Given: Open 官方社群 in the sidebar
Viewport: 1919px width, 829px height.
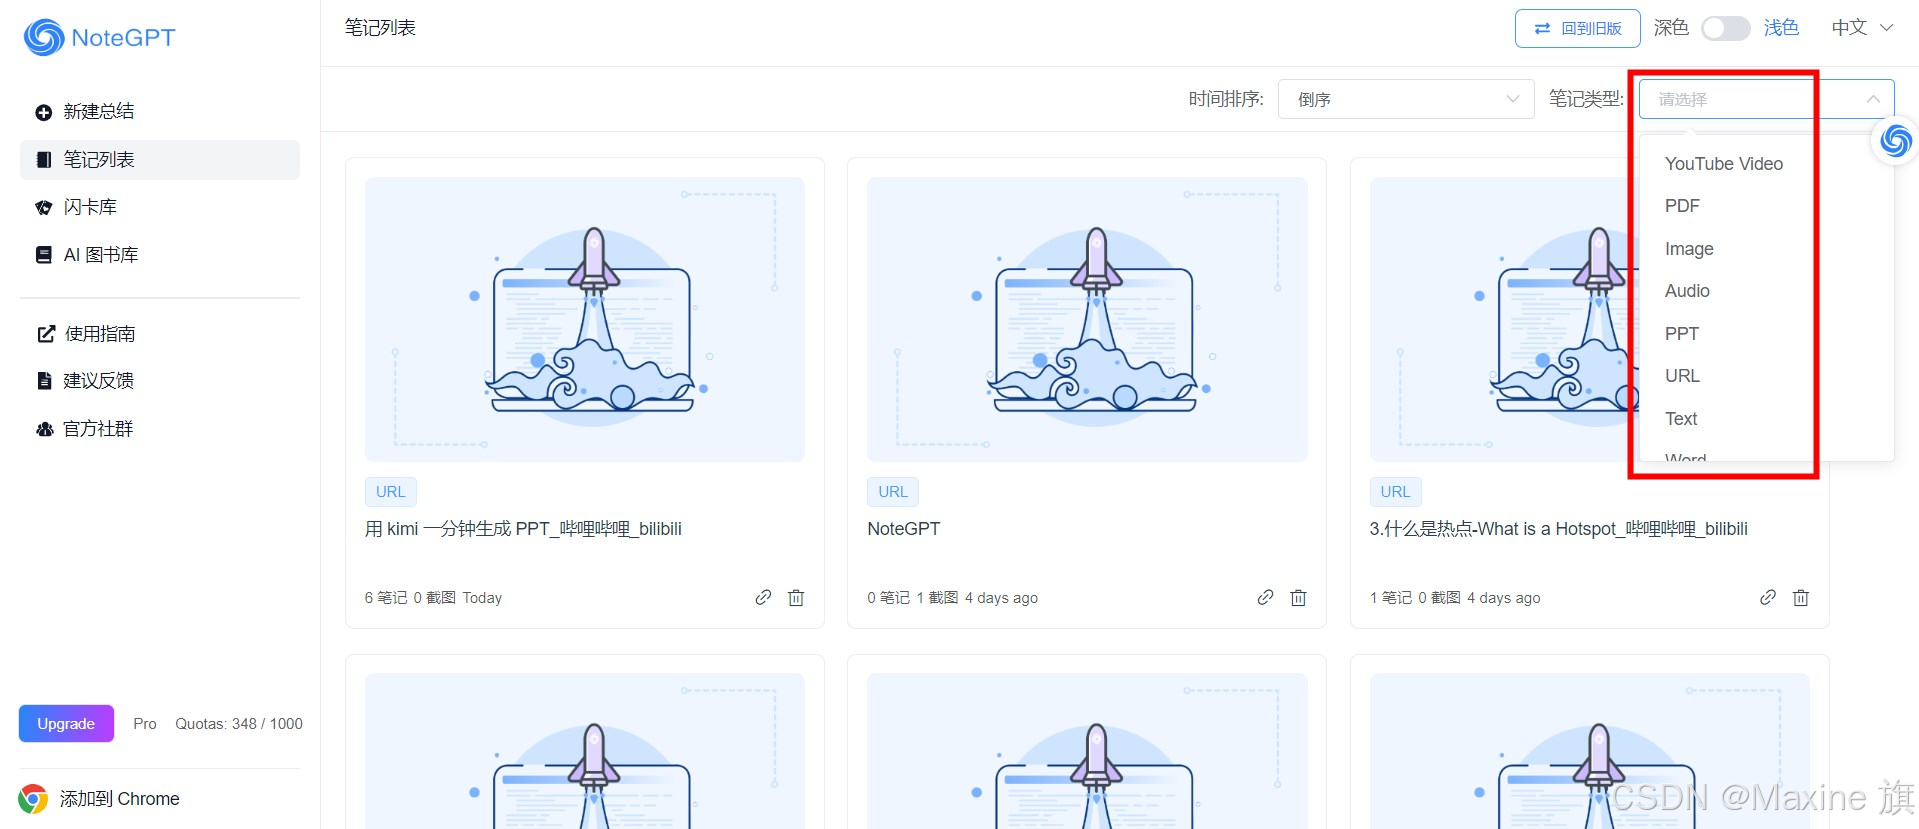Looking at the screenshot, I should (160, 429).
